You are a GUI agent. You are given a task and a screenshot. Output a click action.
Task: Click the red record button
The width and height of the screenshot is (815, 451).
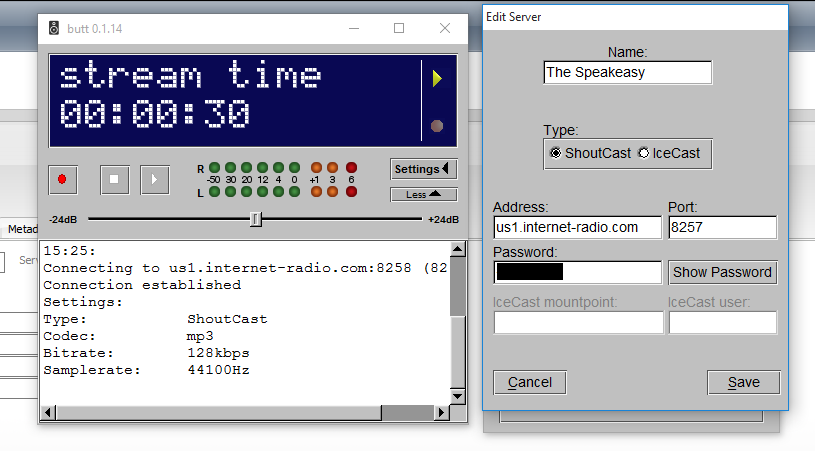[x=62, y=180]
